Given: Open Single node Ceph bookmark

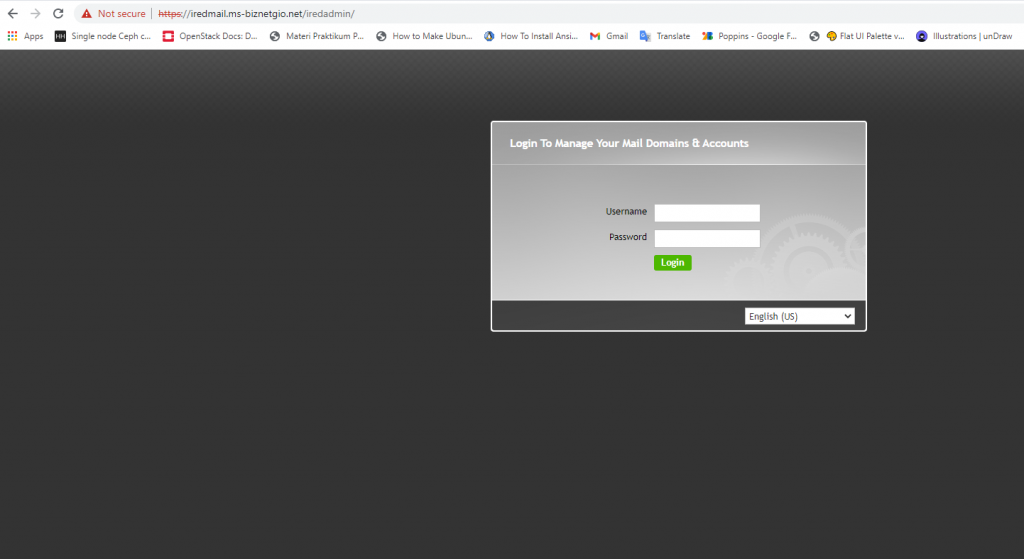Looking at the screenshot, I should (103, 36).
